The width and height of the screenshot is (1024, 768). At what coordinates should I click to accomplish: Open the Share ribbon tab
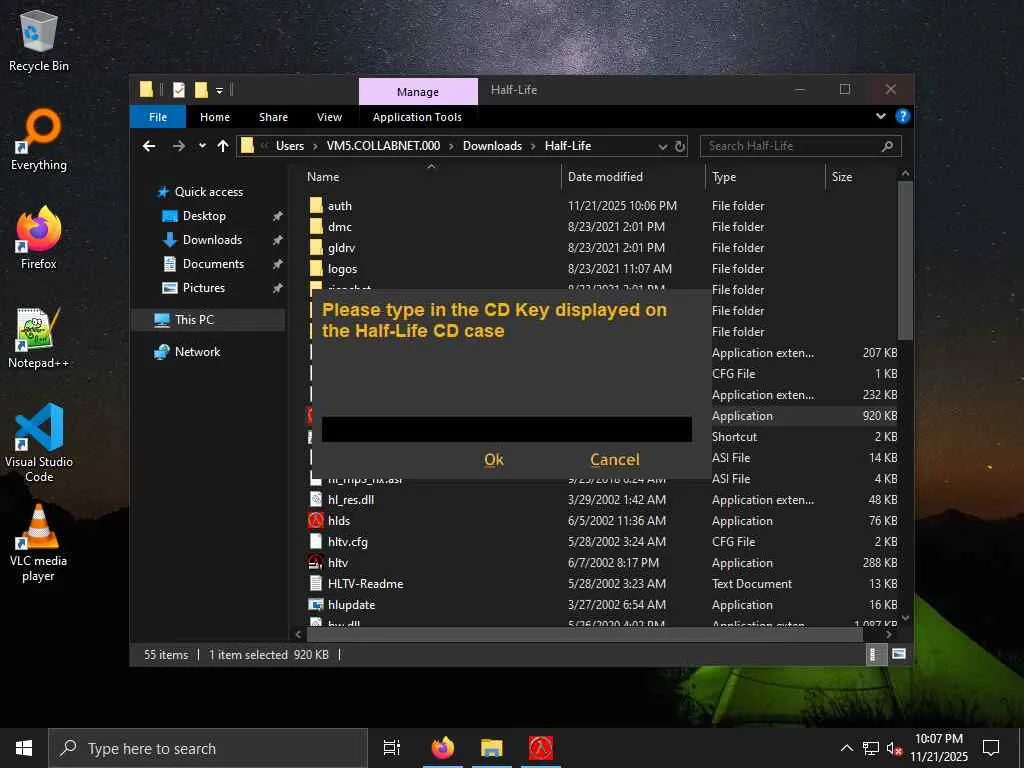(273, 117)
